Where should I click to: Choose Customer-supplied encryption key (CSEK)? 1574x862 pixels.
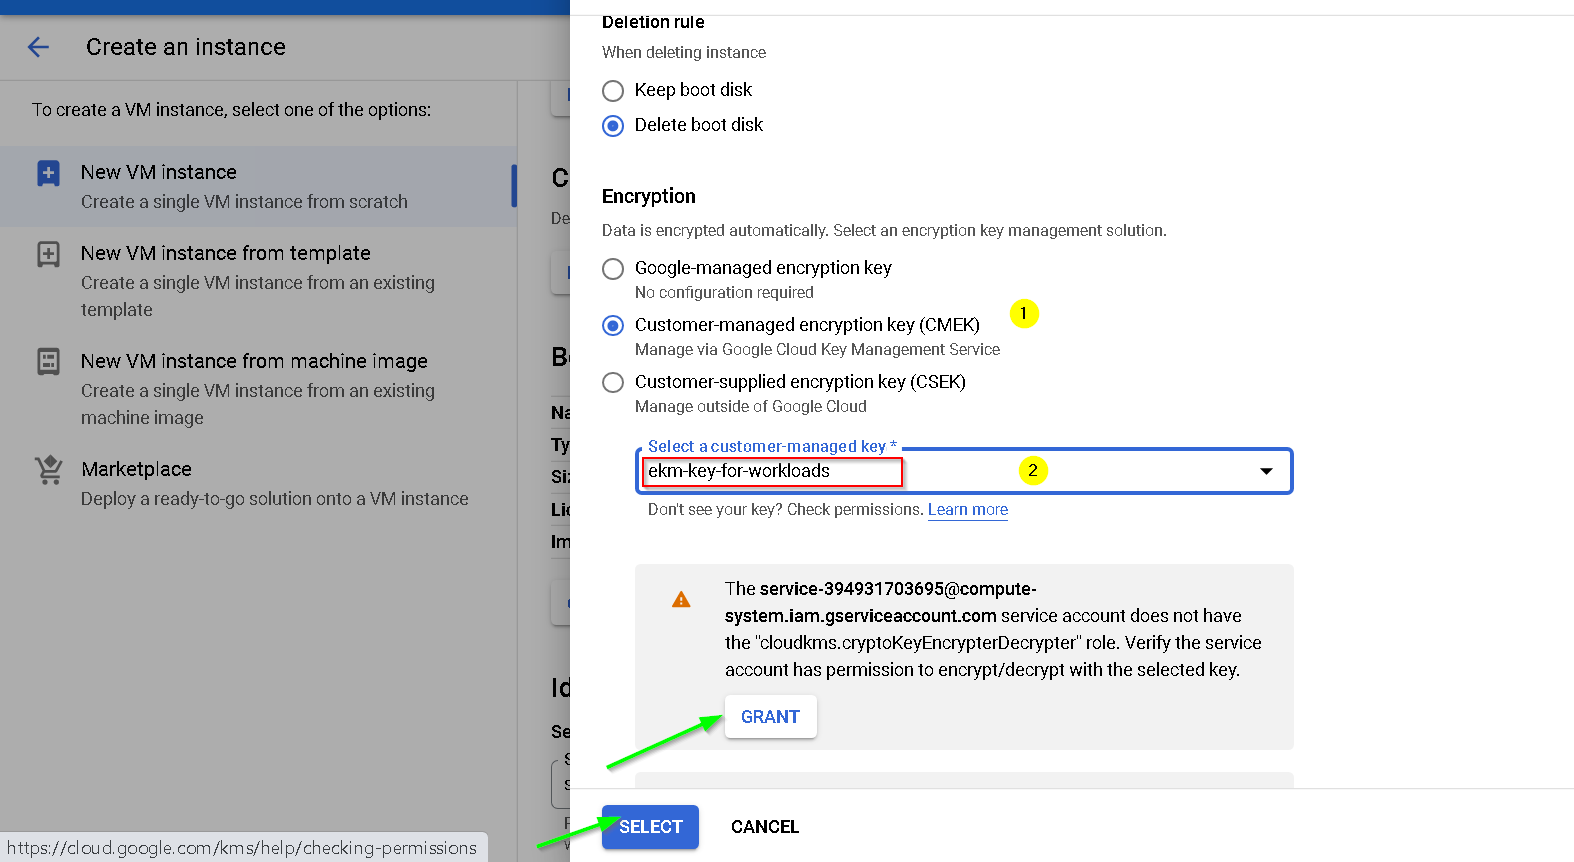(613, 383)
